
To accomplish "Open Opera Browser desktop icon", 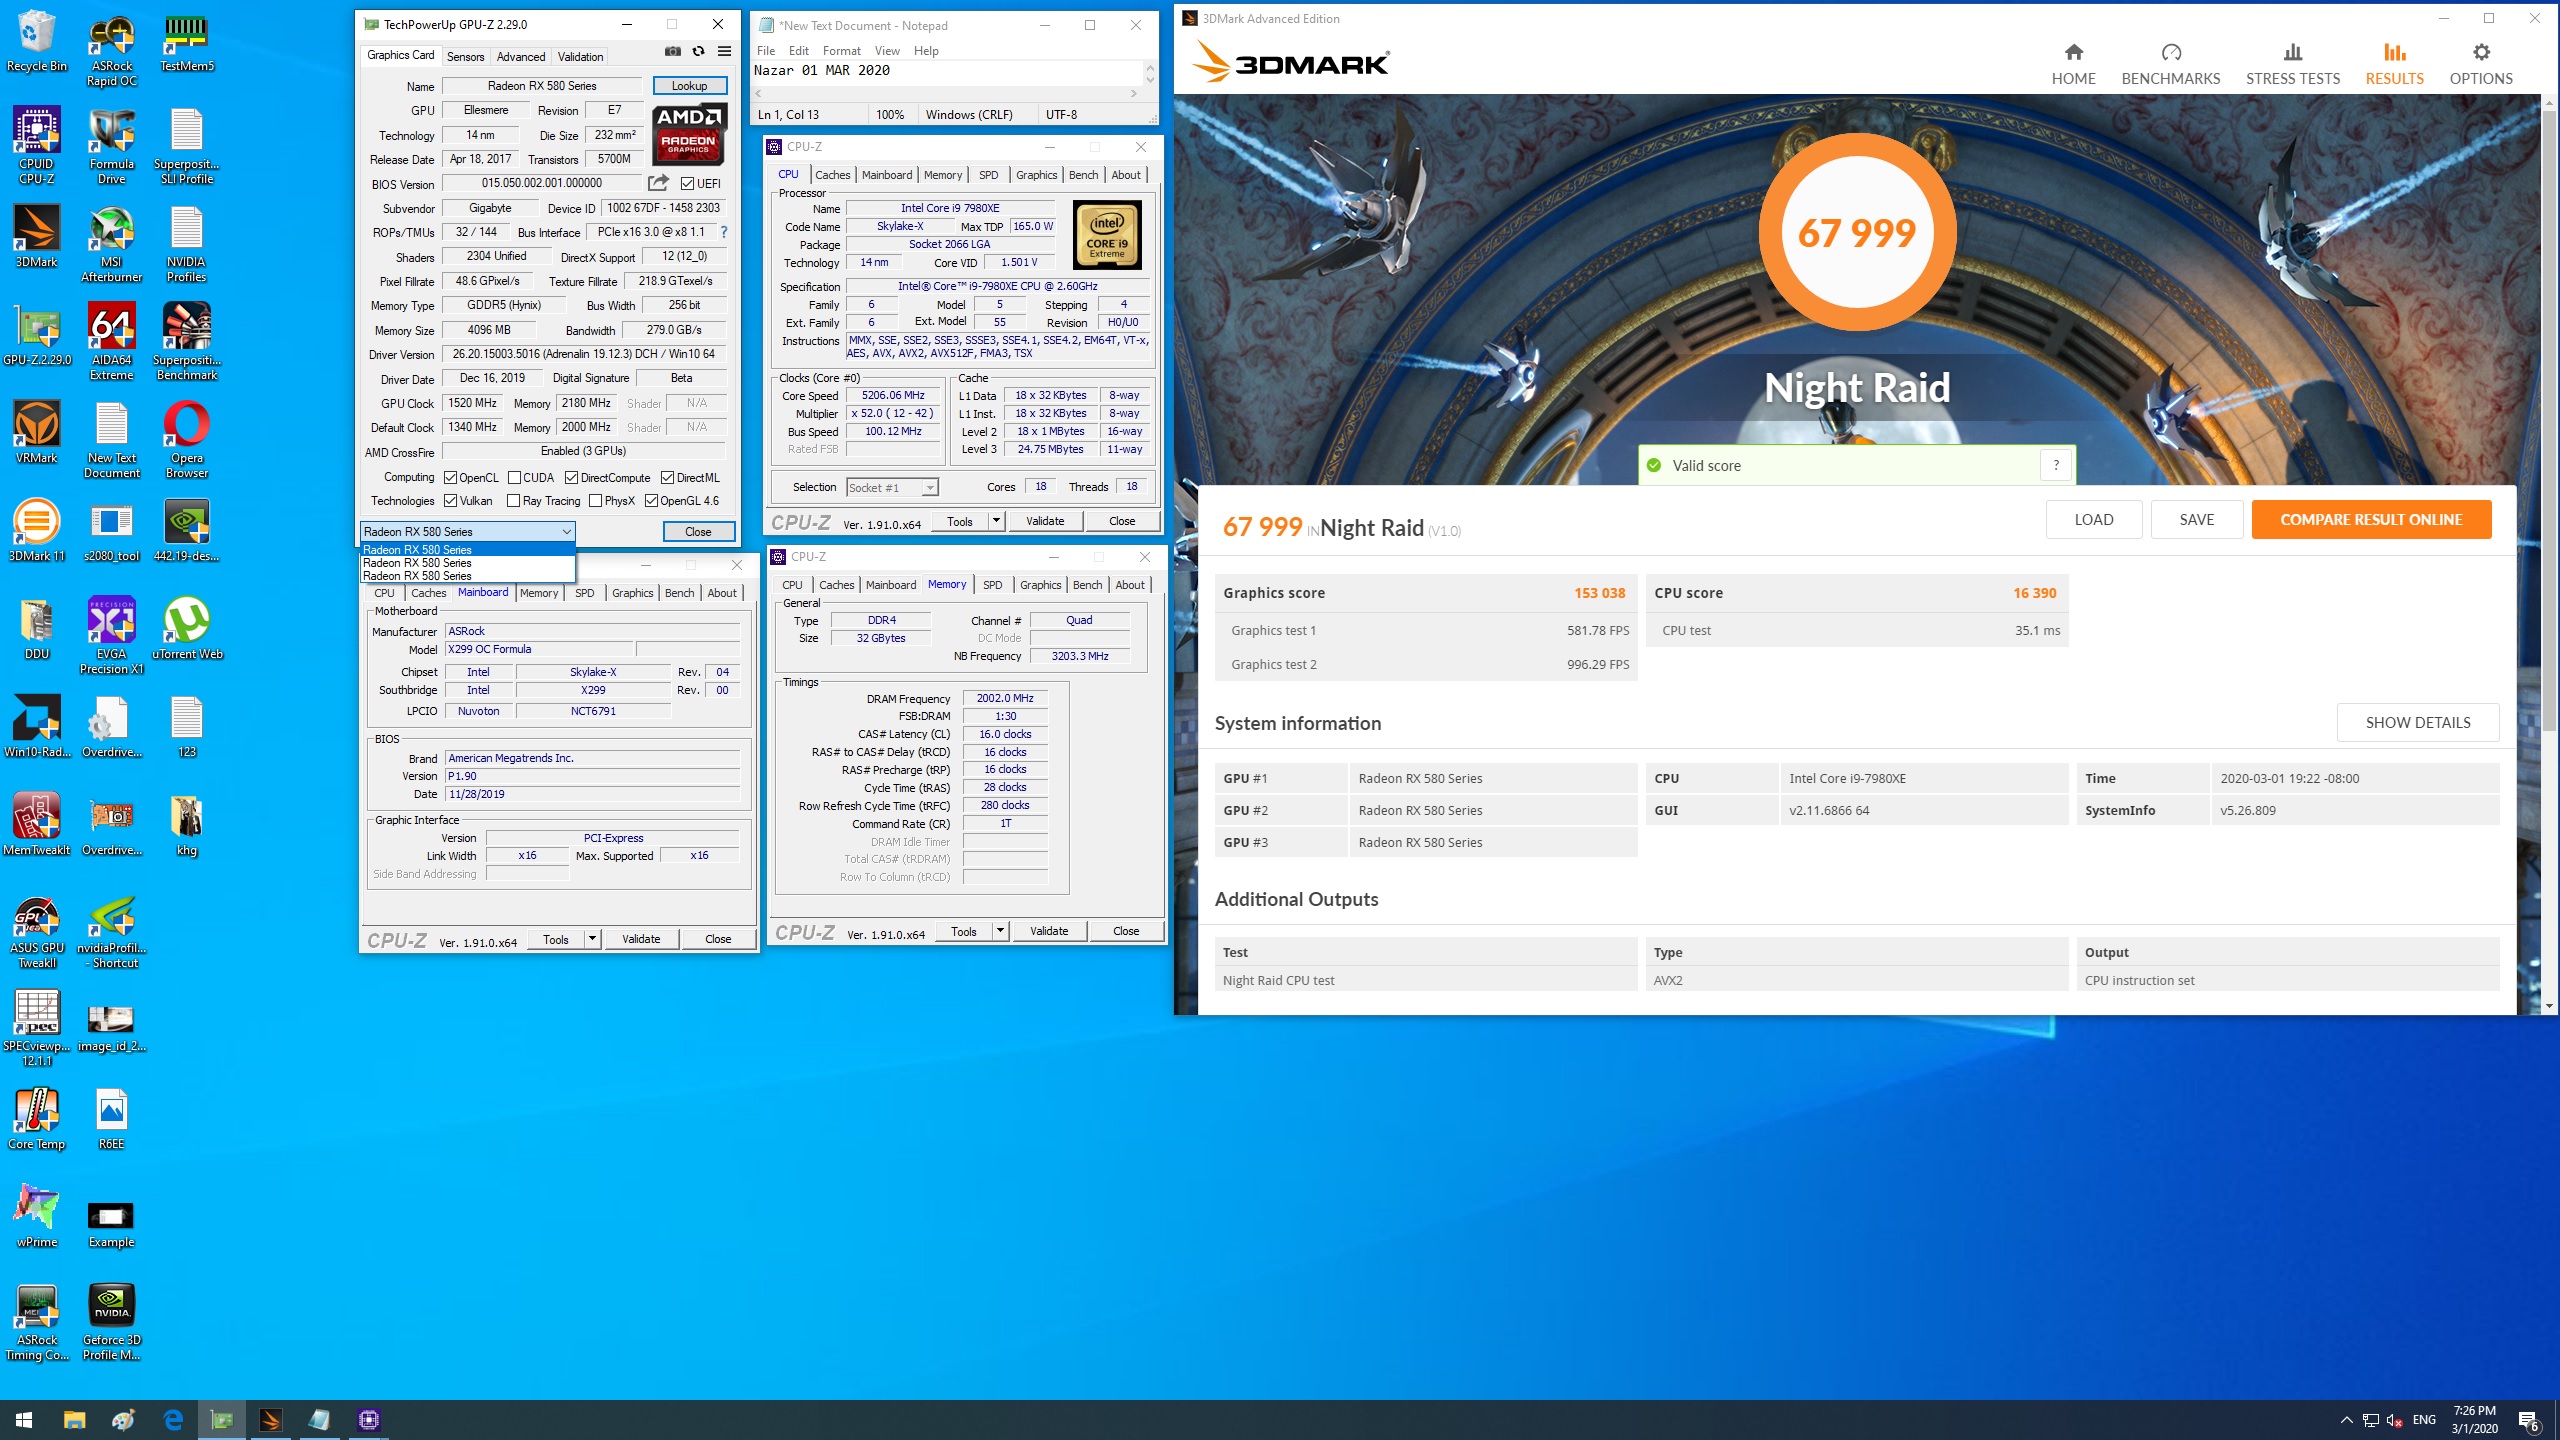I will (187, 440).
